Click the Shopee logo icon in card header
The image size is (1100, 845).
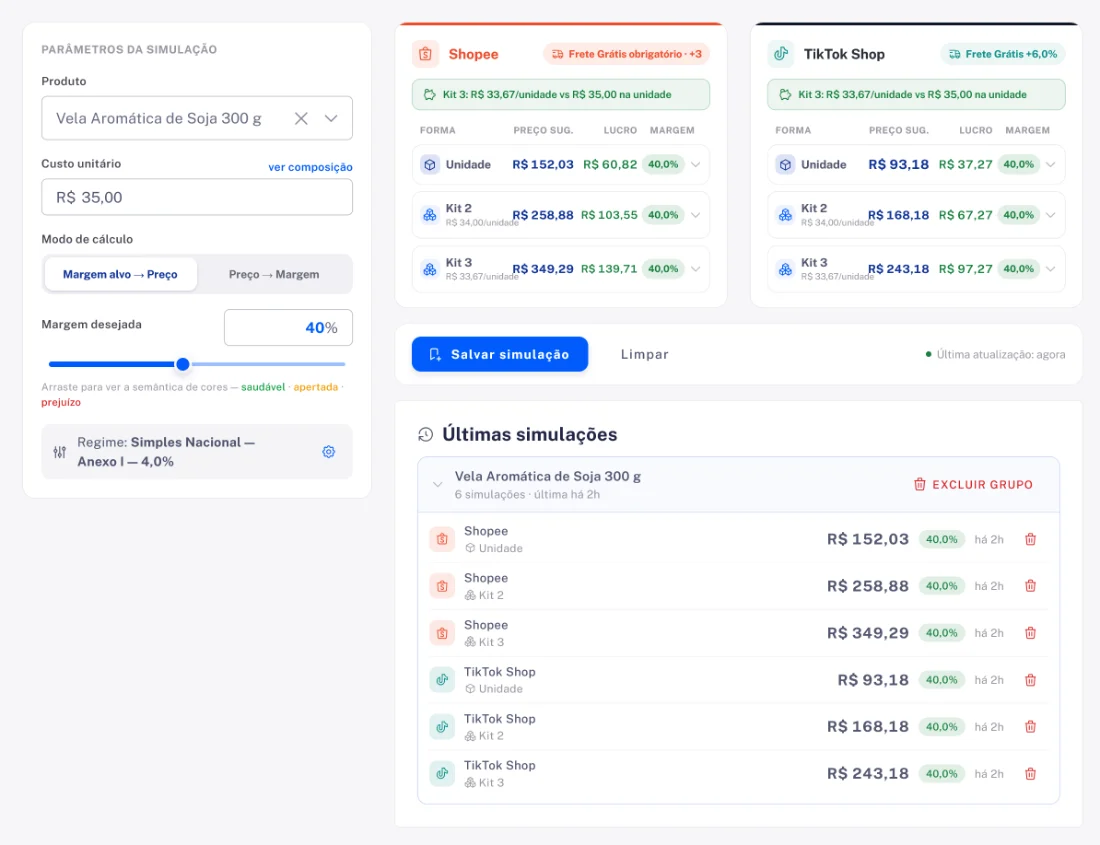tap(425, 54)
